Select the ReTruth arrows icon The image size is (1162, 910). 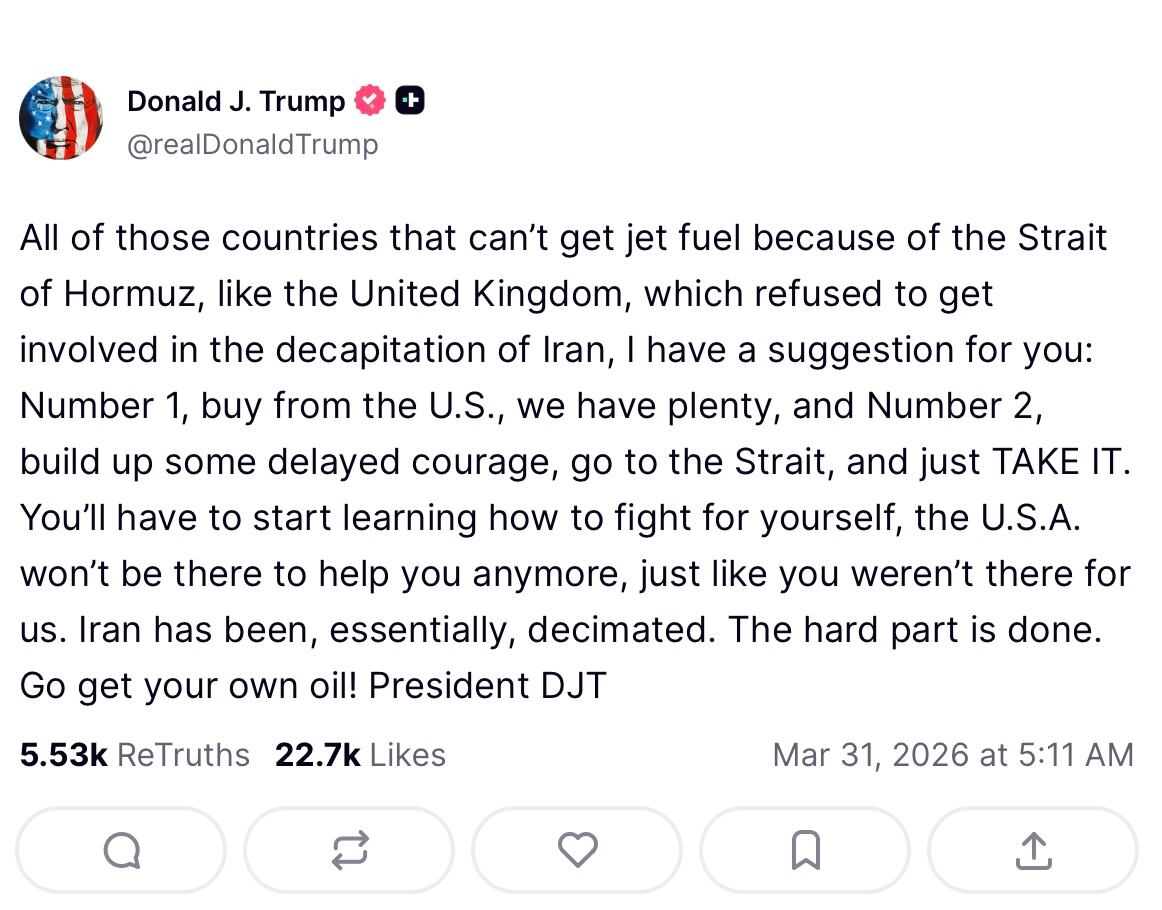tap(348, 850)
